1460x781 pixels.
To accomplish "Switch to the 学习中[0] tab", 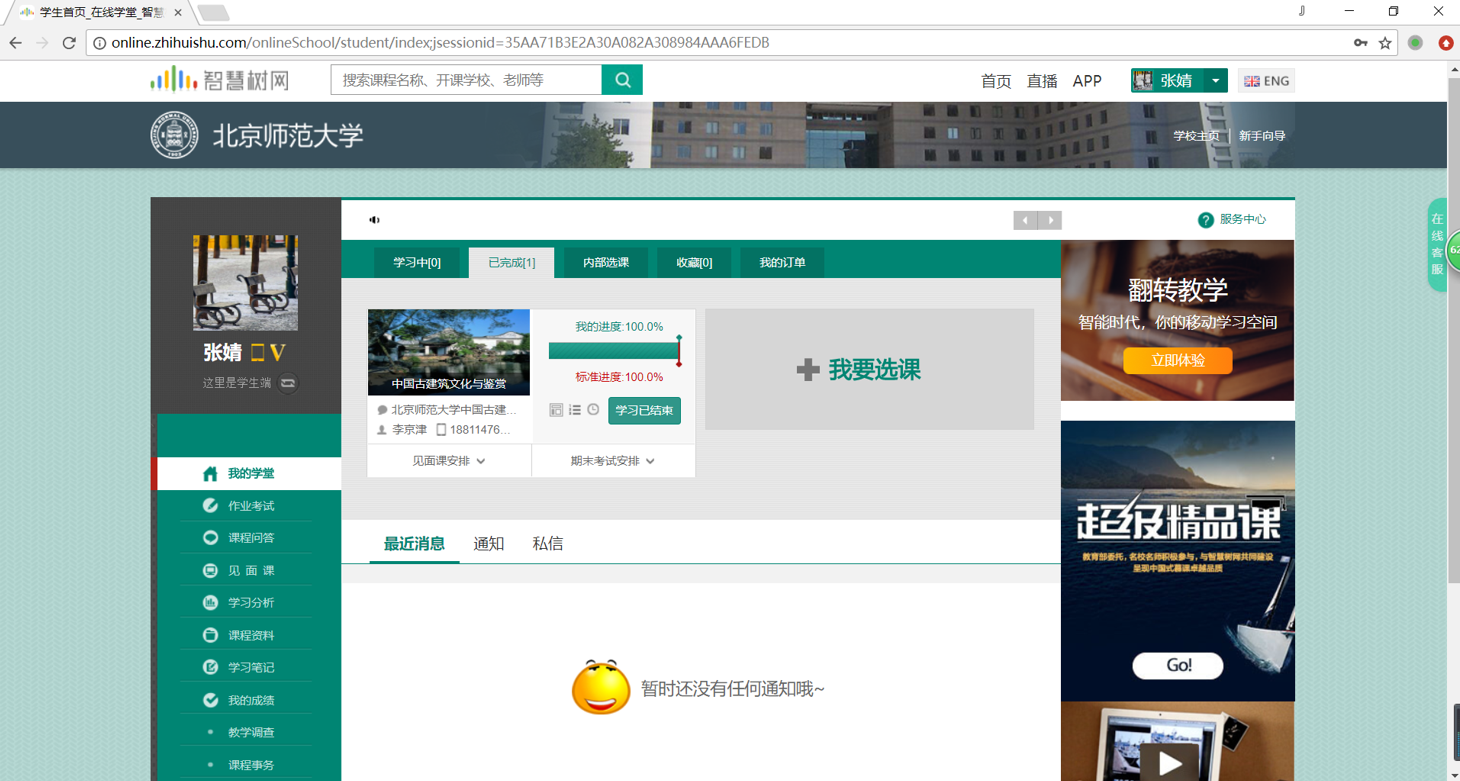I will coord(417,263).
